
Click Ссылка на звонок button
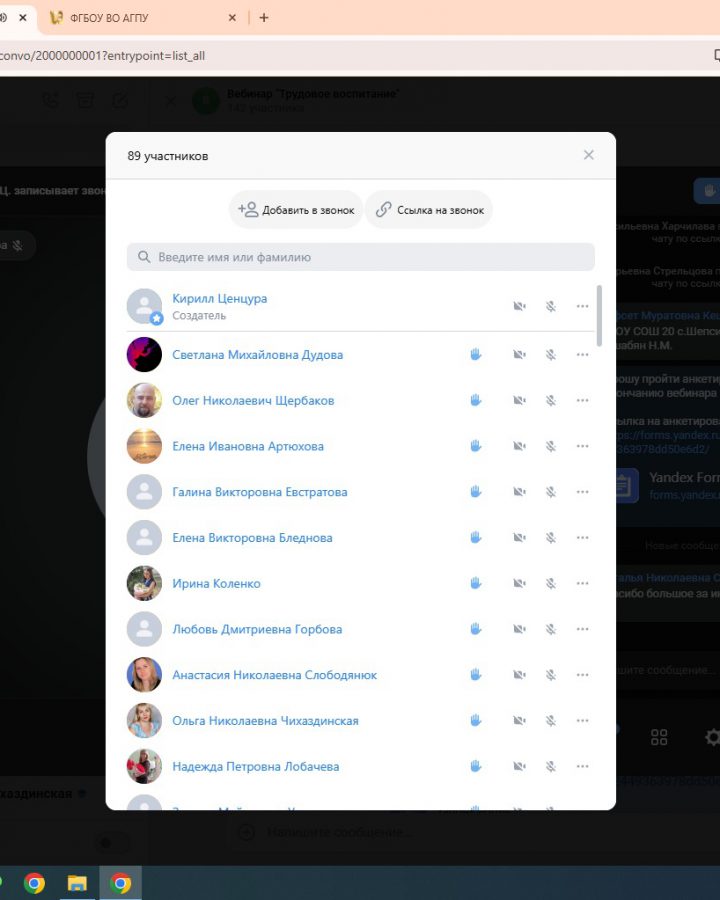429,210
